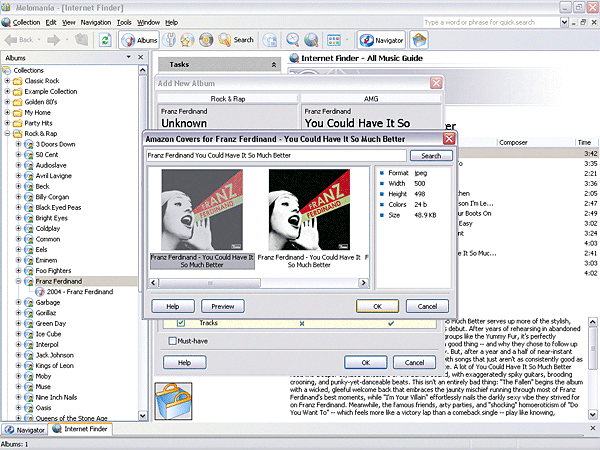Click Preview button in covers dialog

click(223, 306)
